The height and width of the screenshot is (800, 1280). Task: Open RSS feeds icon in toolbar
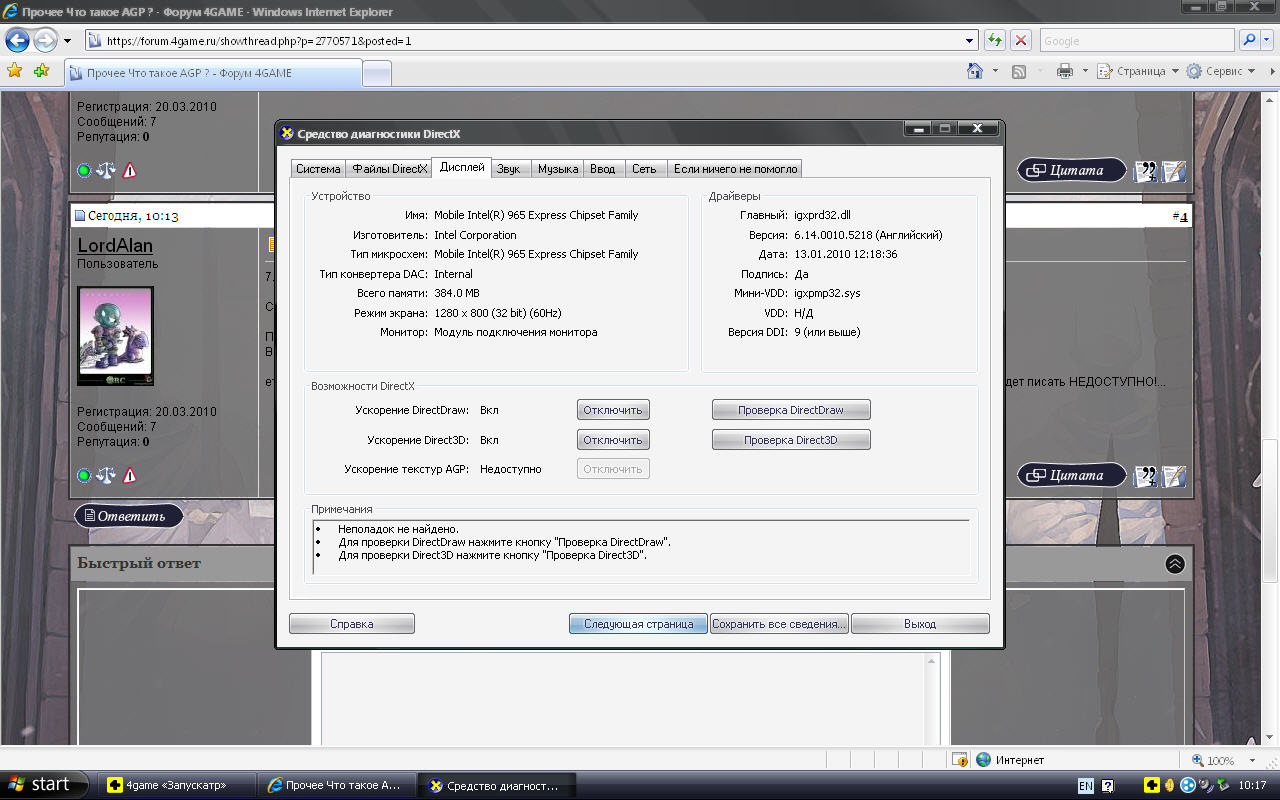1019,71
